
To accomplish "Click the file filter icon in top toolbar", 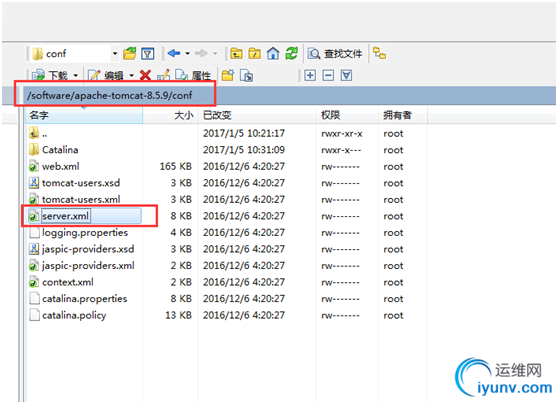I will (x=148, y=54).
